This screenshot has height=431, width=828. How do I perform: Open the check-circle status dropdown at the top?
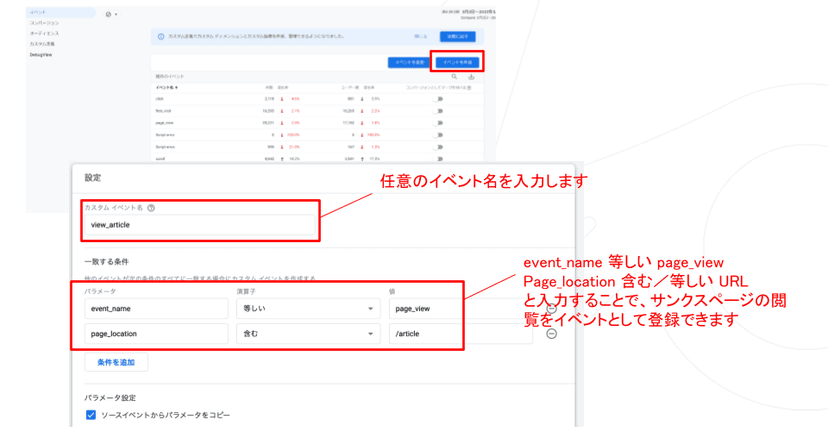[111, 14]
